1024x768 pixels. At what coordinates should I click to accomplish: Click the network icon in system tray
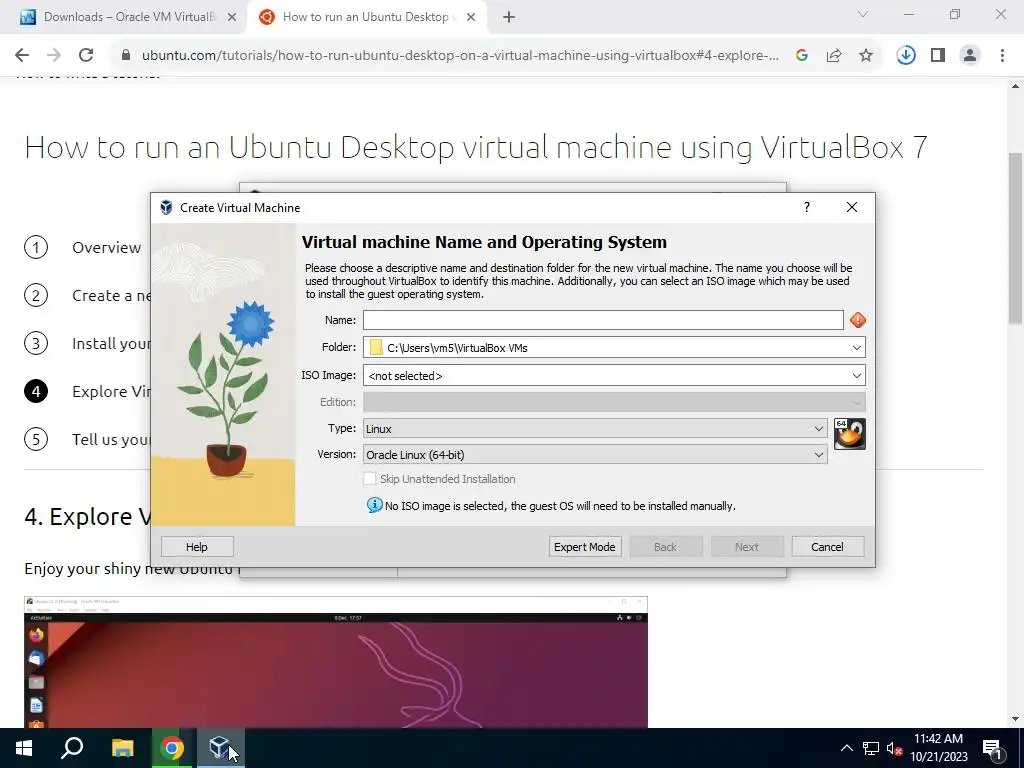pyautogui.click(x=871, y=748)
